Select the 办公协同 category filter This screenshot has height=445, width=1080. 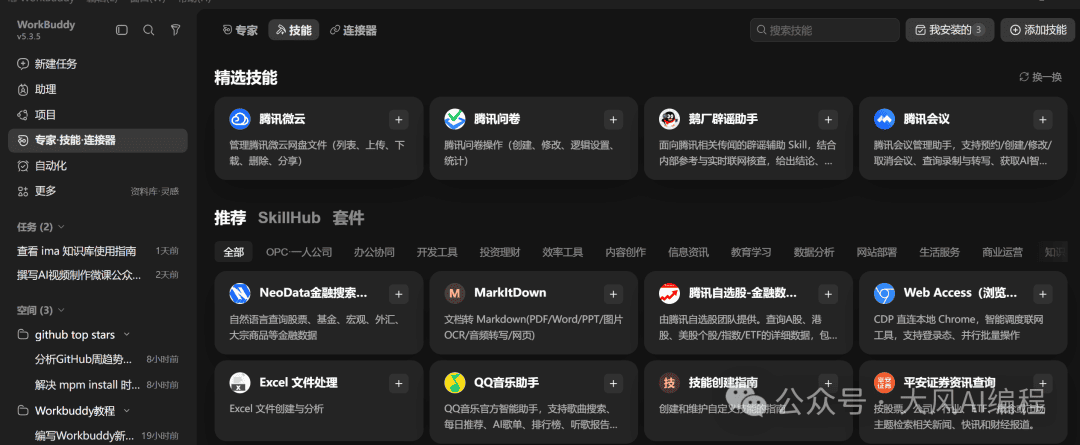[374, 252]
